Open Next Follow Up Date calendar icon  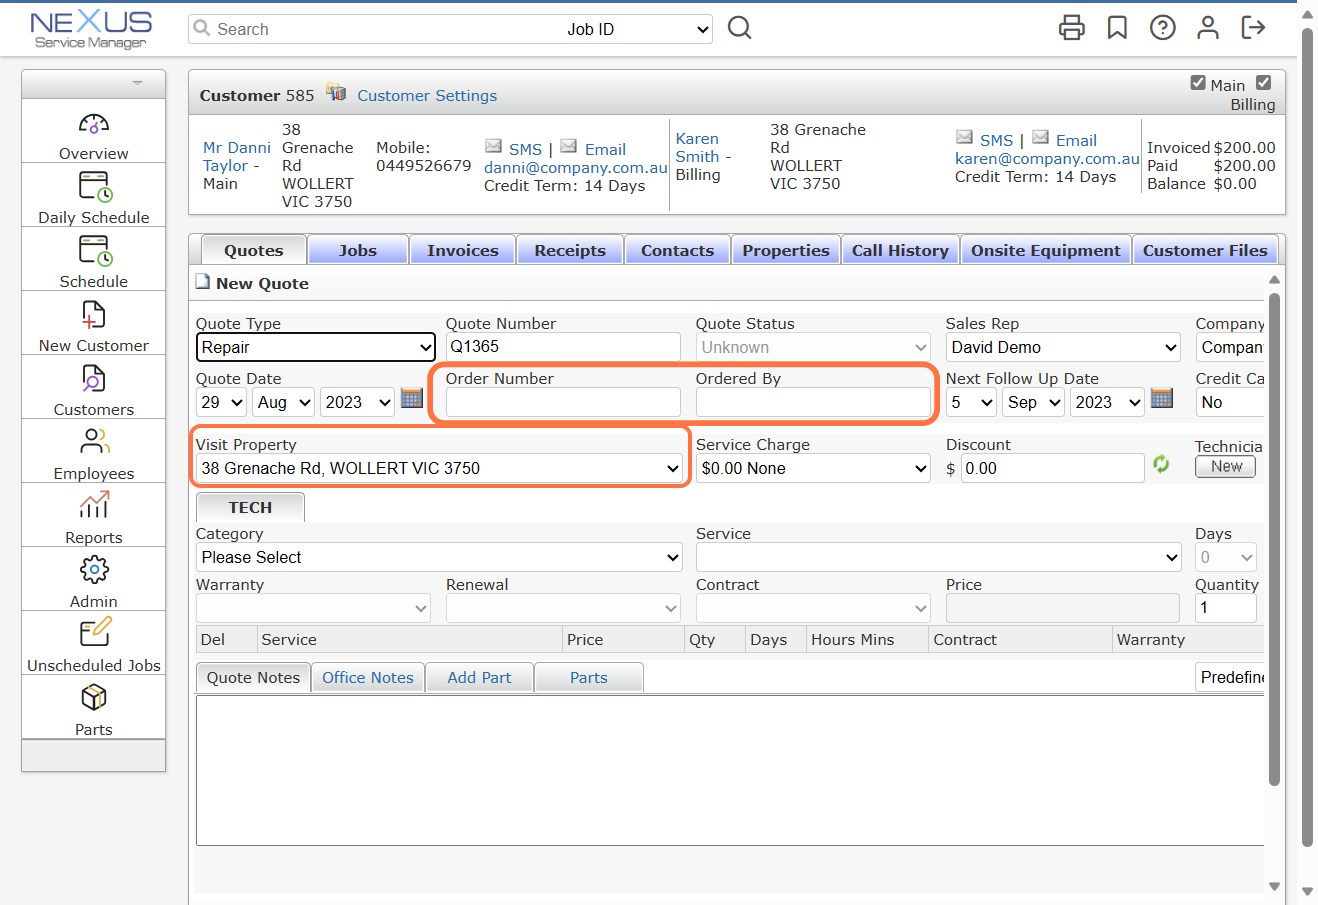point(1162,399)
